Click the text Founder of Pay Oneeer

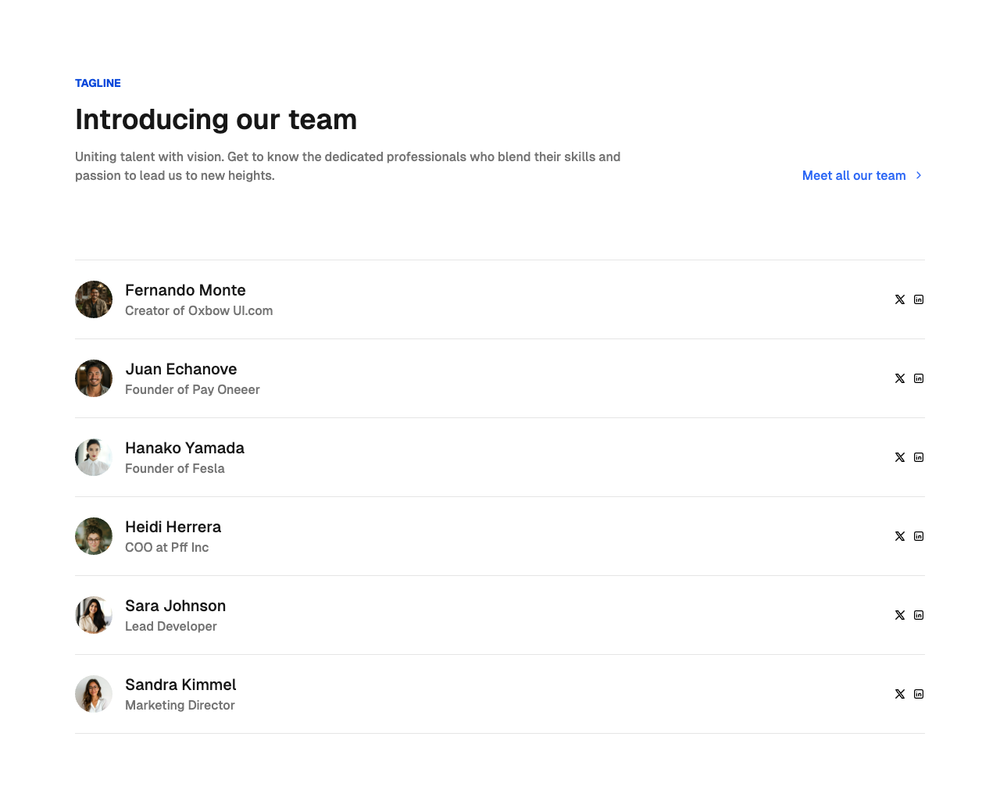point(193,390)
